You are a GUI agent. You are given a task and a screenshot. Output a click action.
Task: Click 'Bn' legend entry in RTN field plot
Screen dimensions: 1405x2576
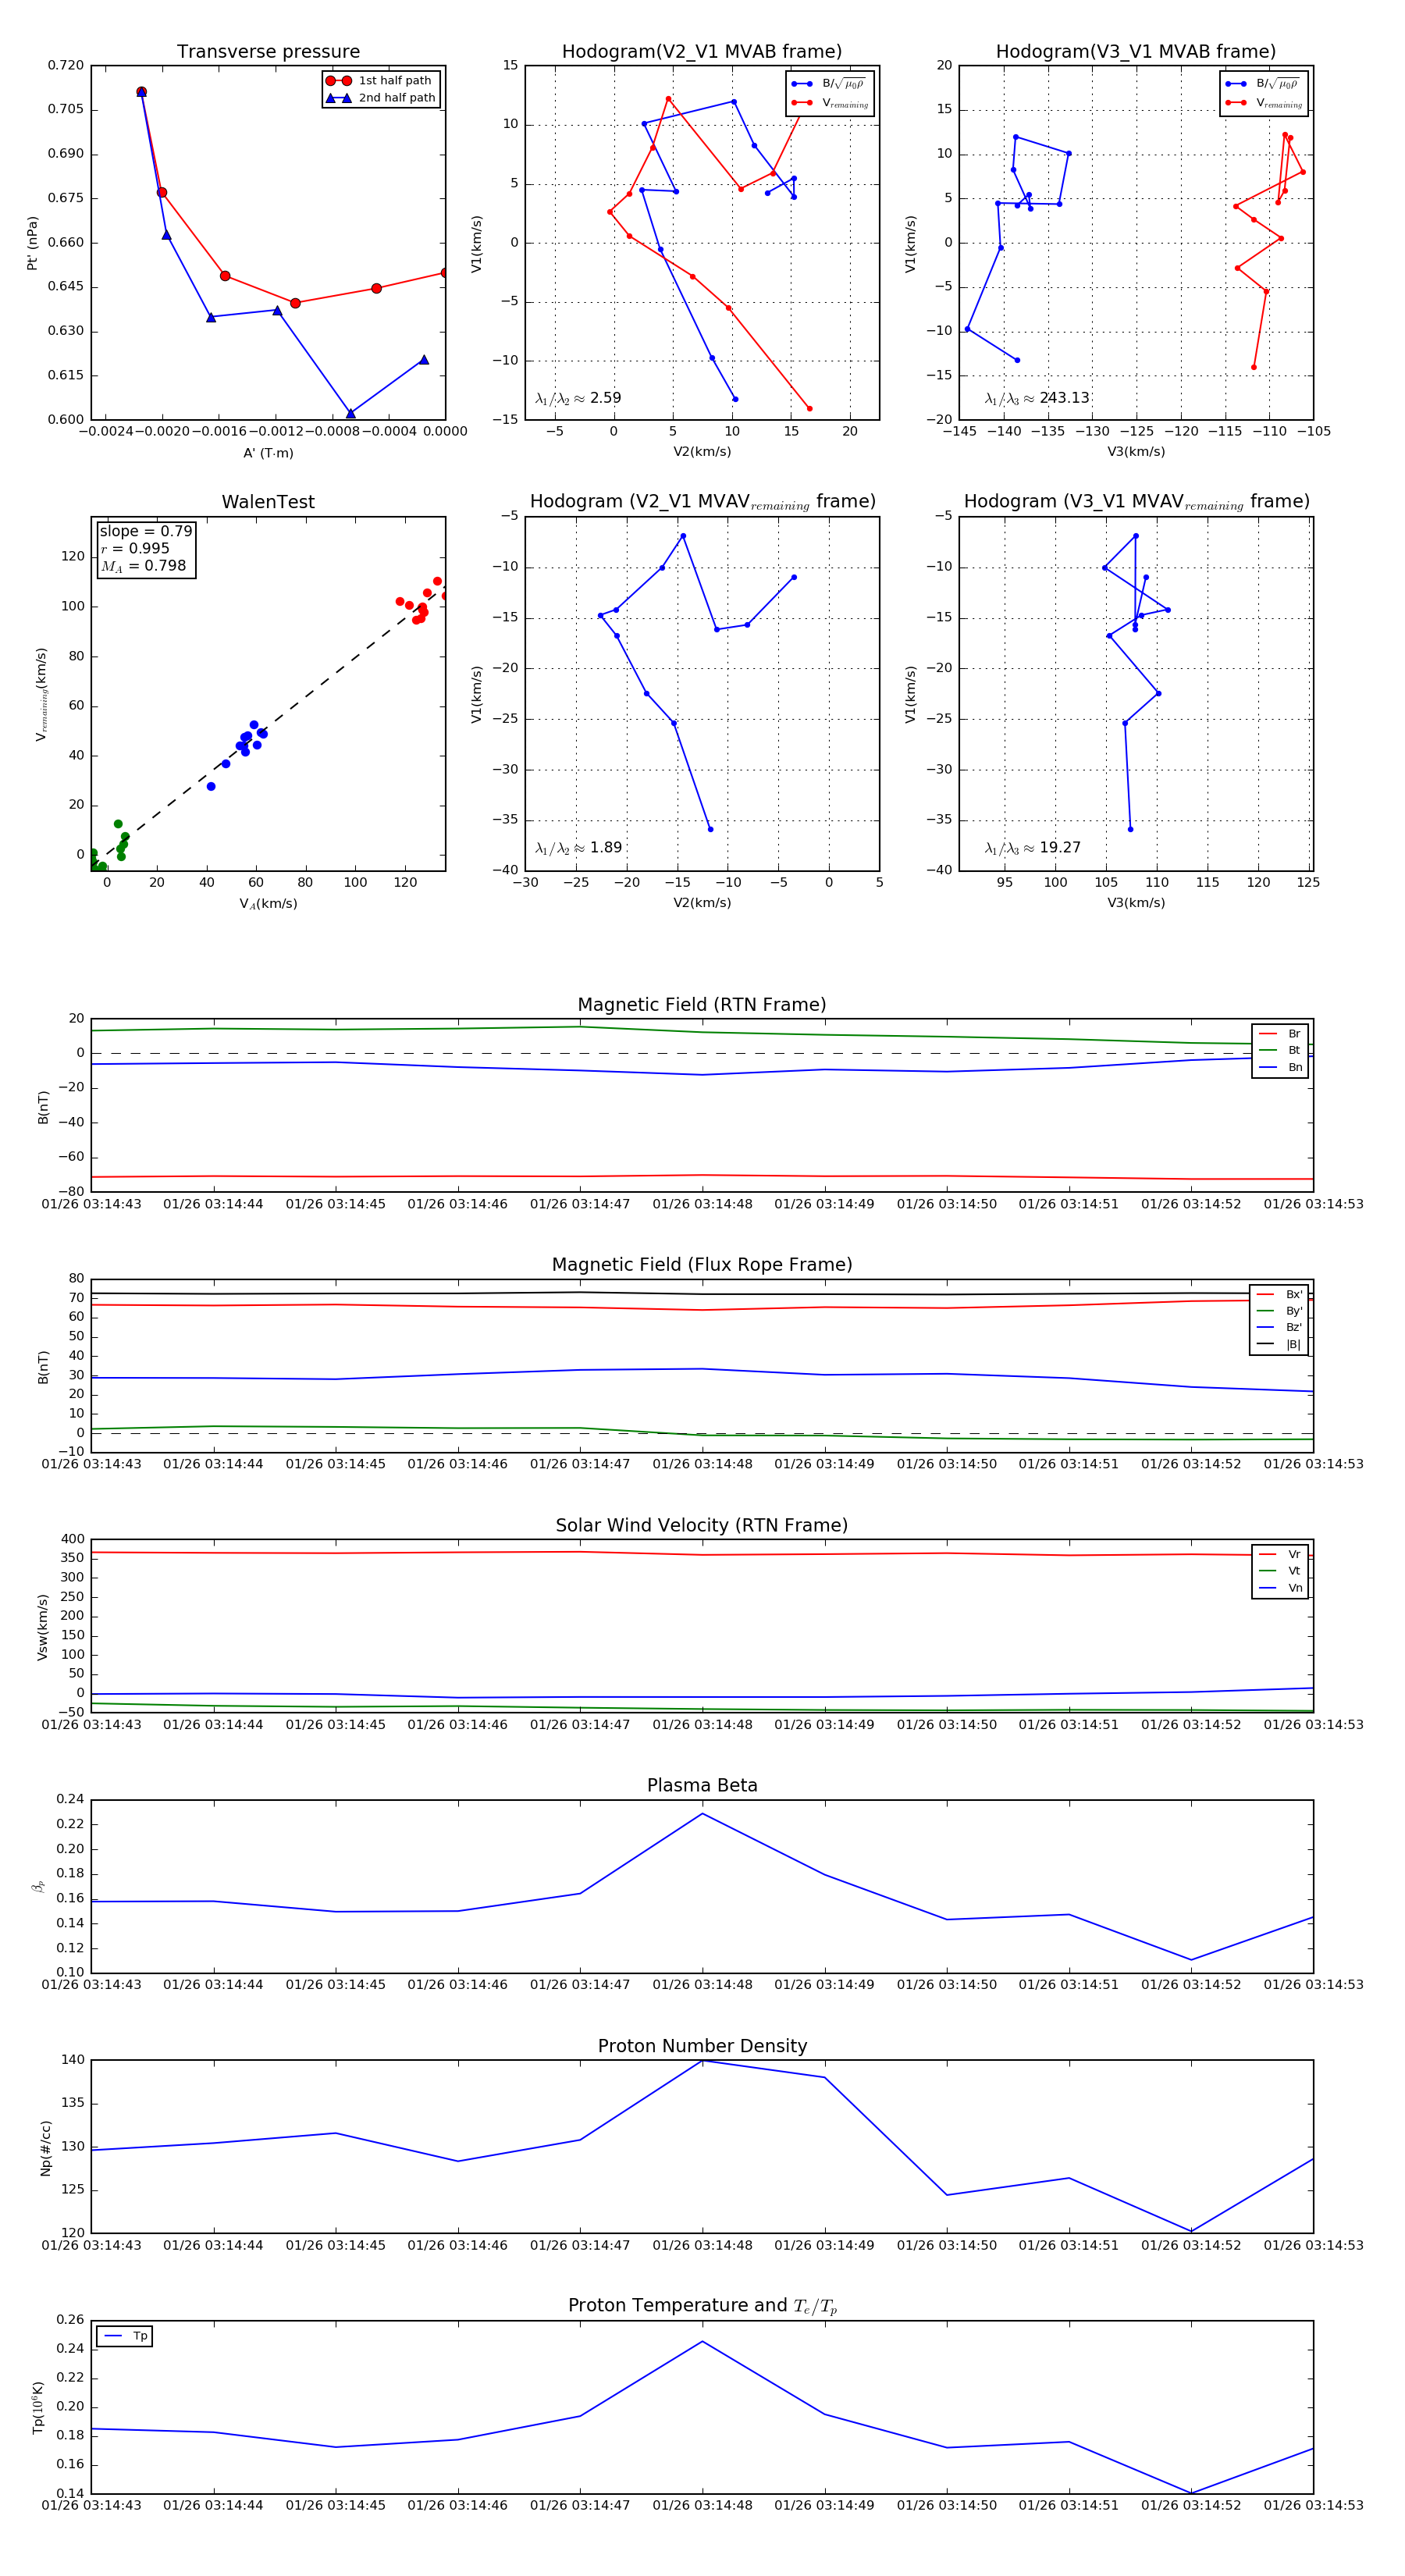1281,1067
